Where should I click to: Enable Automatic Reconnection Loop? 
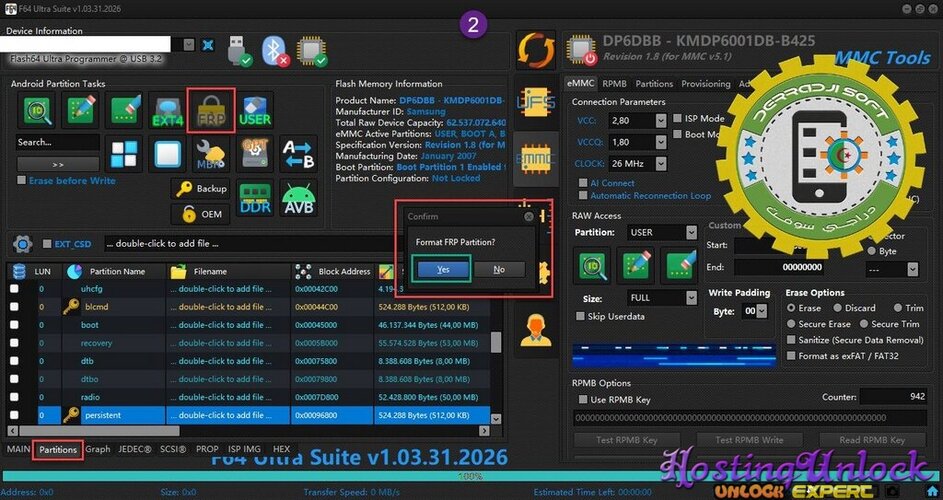(583, 196)
